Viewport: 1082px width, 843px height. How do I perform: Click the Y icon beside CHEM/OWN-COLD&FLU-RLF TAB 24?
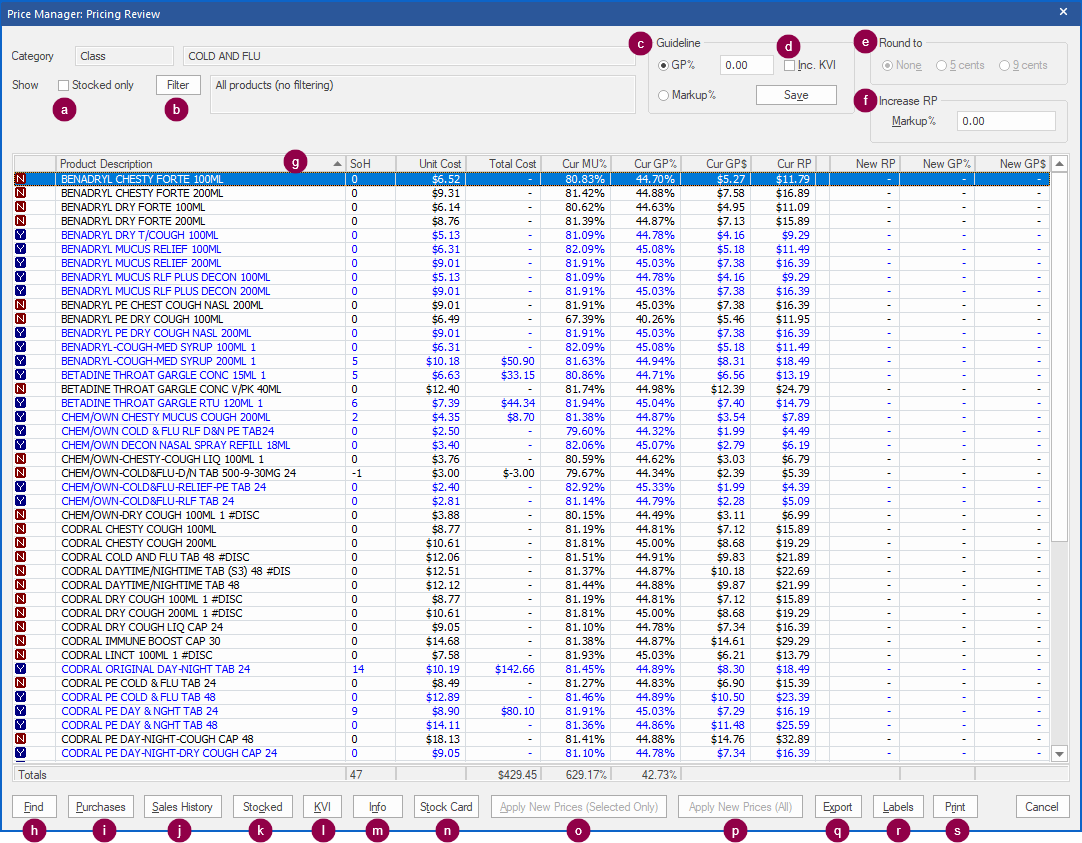(x=20, y=501)
